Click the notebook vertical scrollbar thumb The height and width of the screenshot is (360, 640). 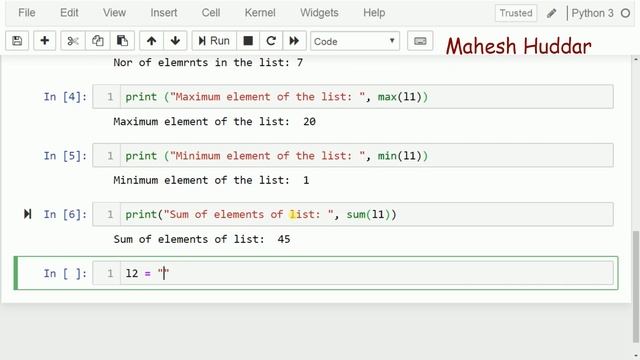coord(636,286)
